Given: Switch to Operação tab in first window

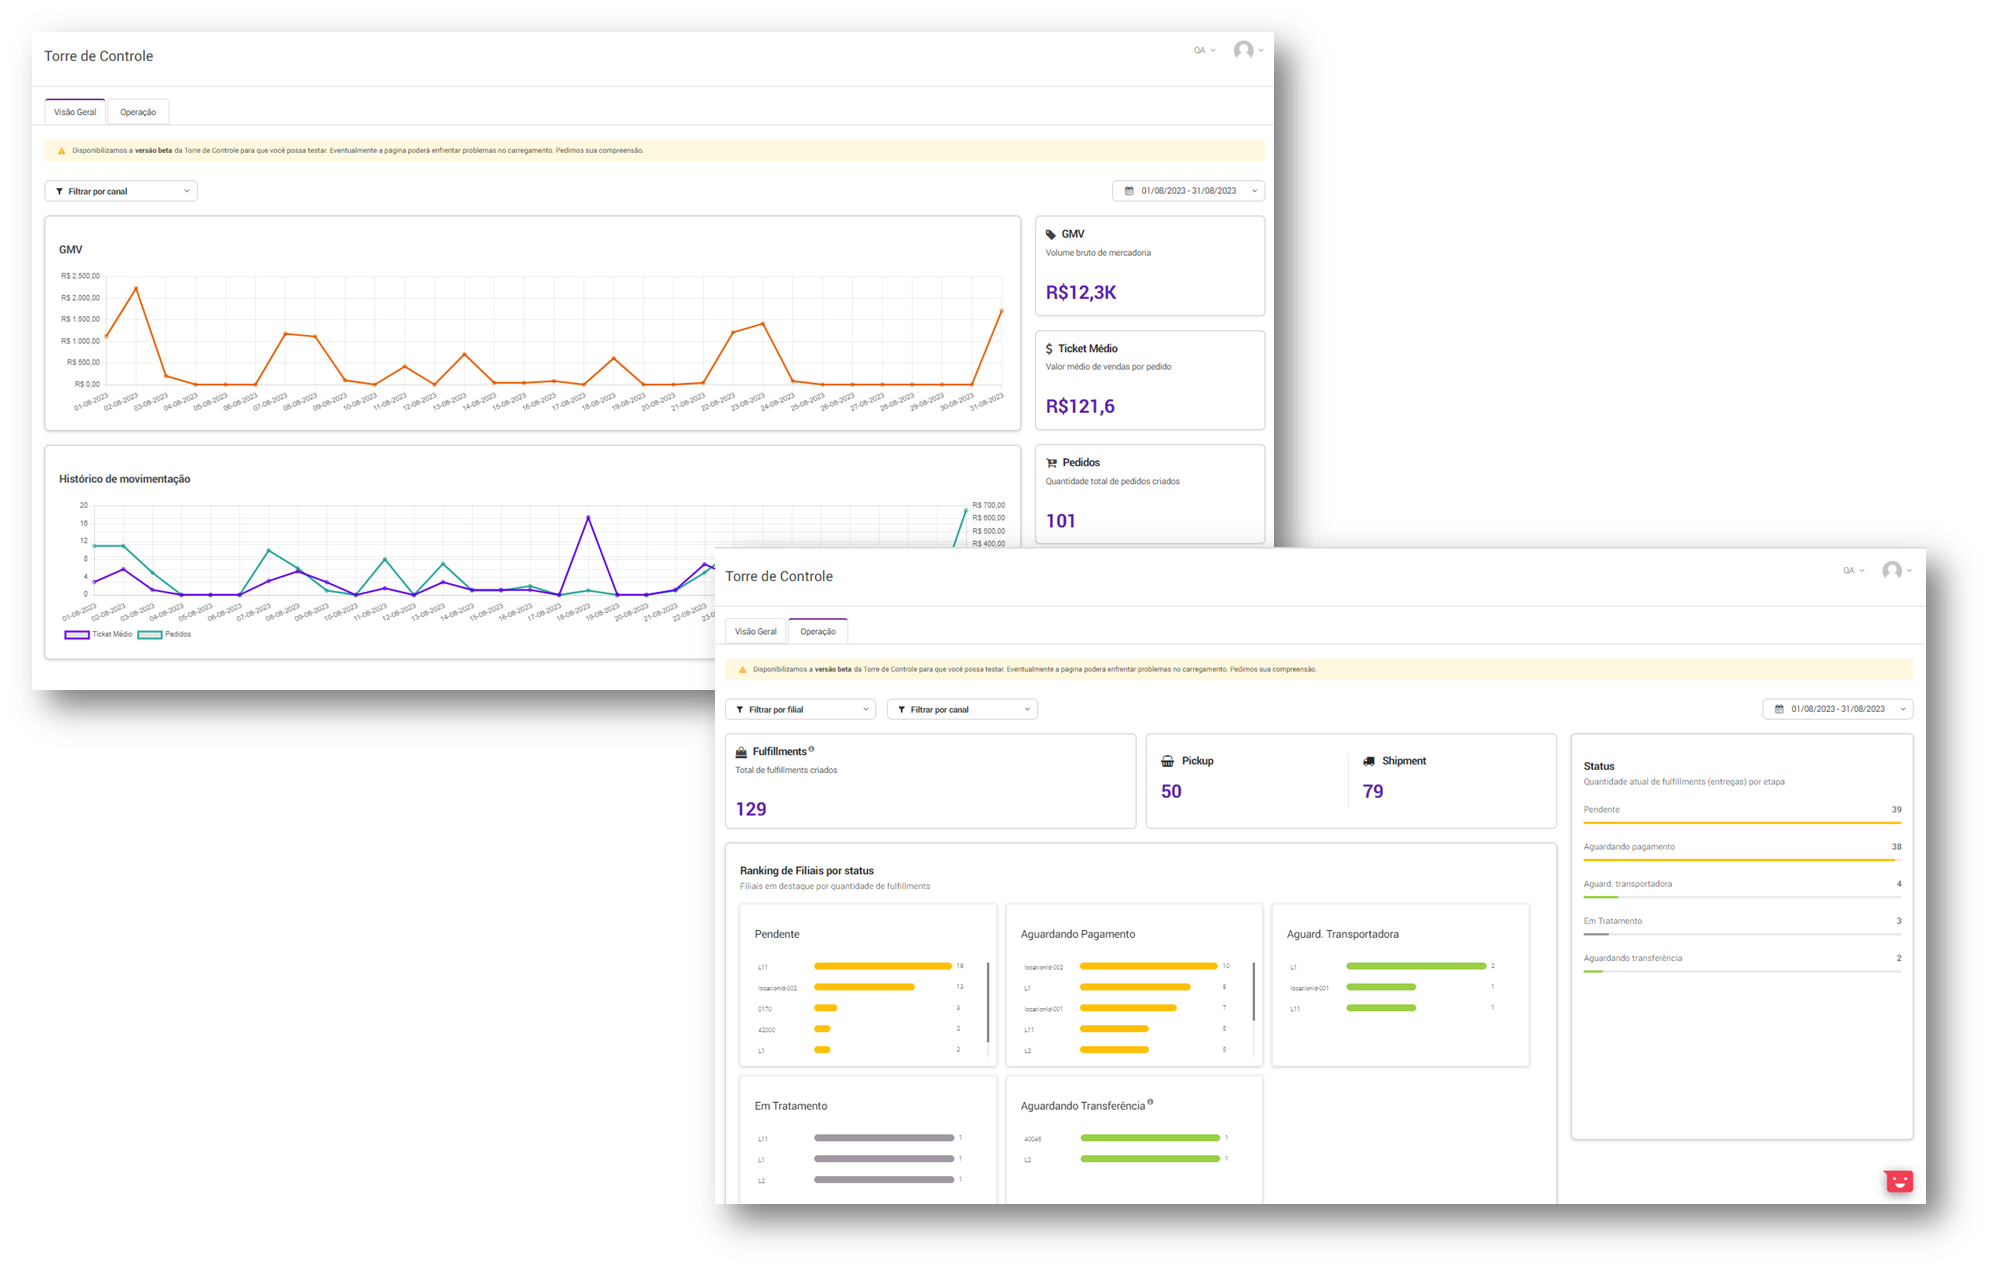Looking at the screenshot, I should coord(138,112).
